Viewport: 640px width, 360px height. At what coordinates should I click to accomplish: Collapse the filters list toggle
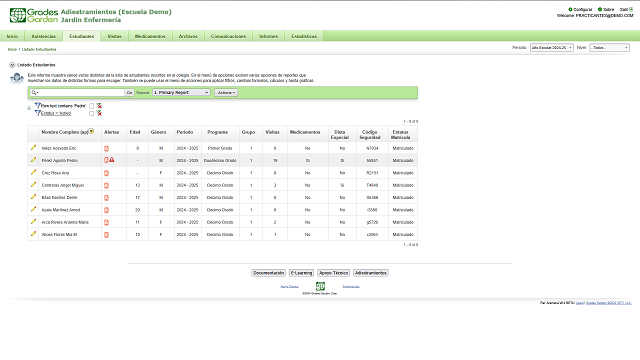(x=29, y=108)
